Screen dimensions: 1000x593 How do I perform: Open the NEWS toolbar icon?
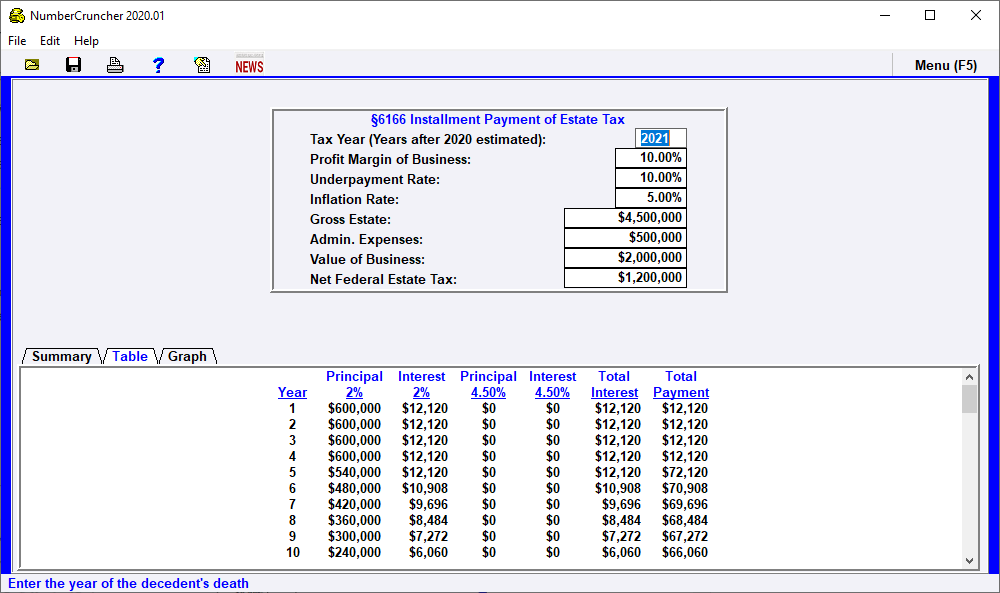tap(249, 64)
